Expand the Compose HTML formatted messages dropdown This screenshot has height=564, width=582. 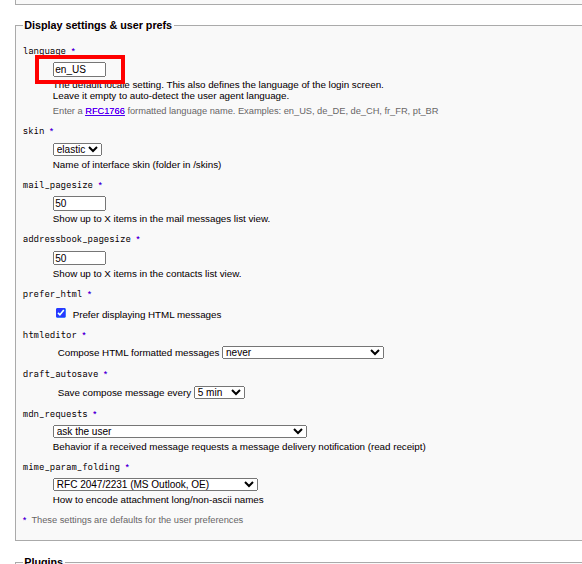point(303,352)
